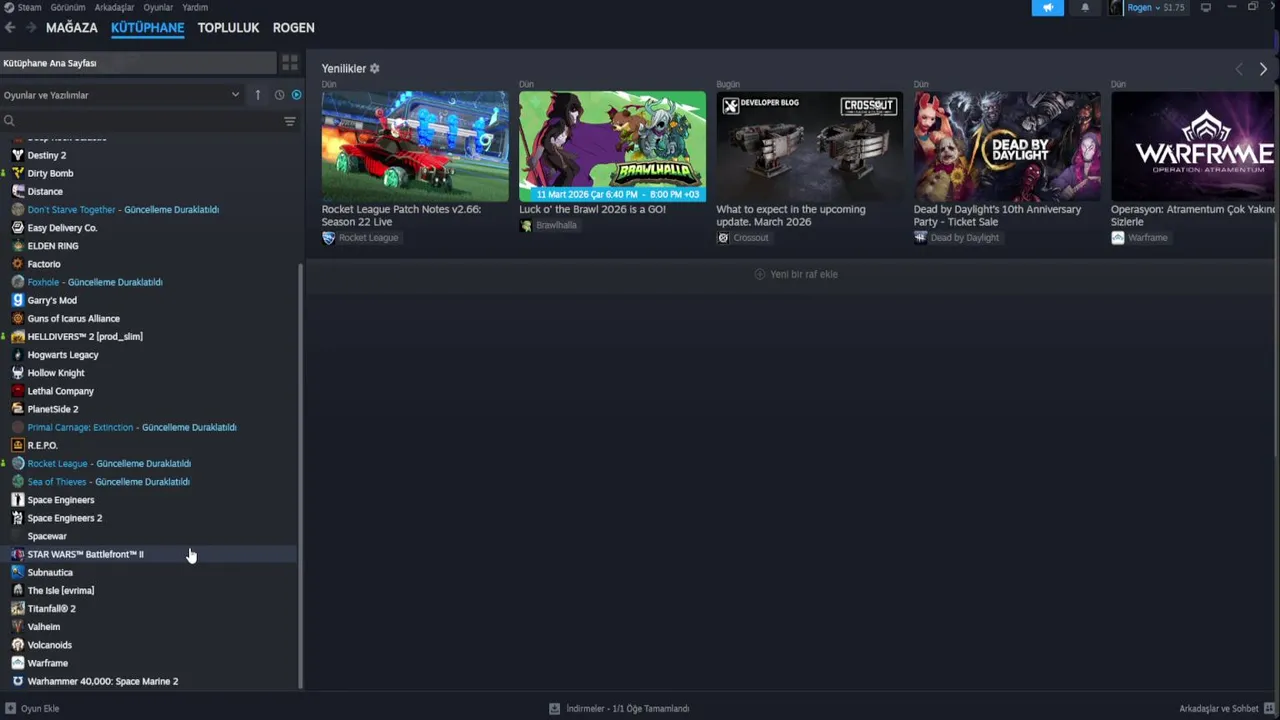This screenshot has width=1280, height=720.
Task: Click the forward navigation arrow
Action: 31,28
